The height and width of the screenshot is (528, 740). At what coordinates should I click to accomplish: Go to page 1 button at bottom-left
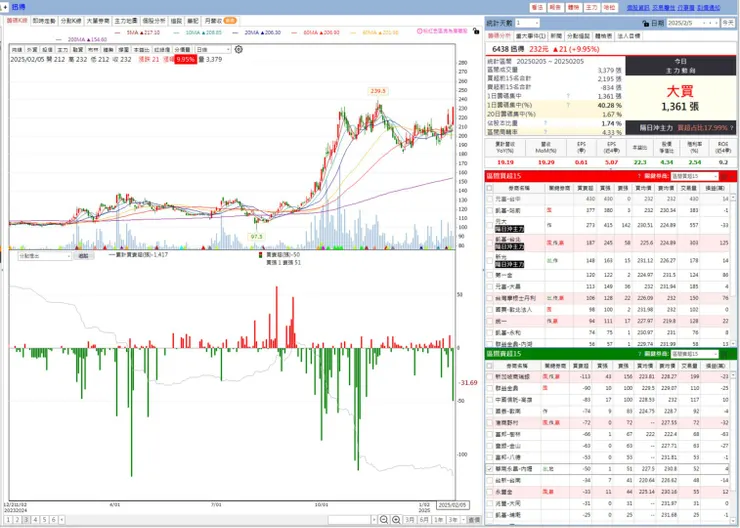(8, 520)
